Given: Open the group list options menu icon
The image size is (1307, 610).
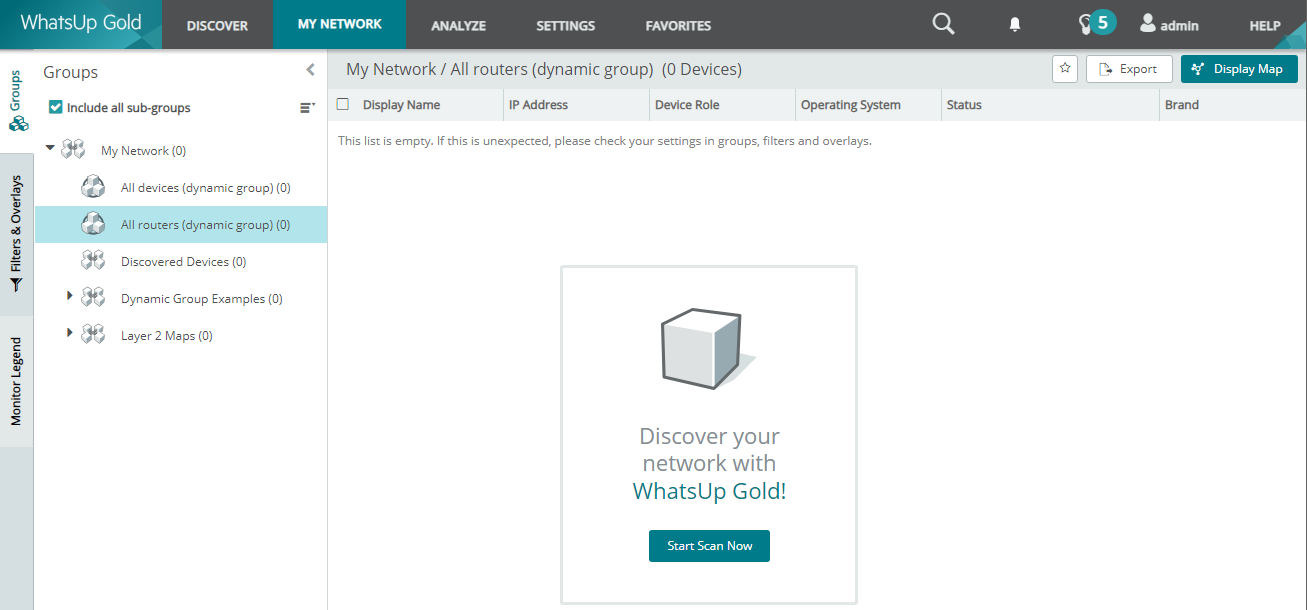Looking at the screenshot, I should coord(307,108).
